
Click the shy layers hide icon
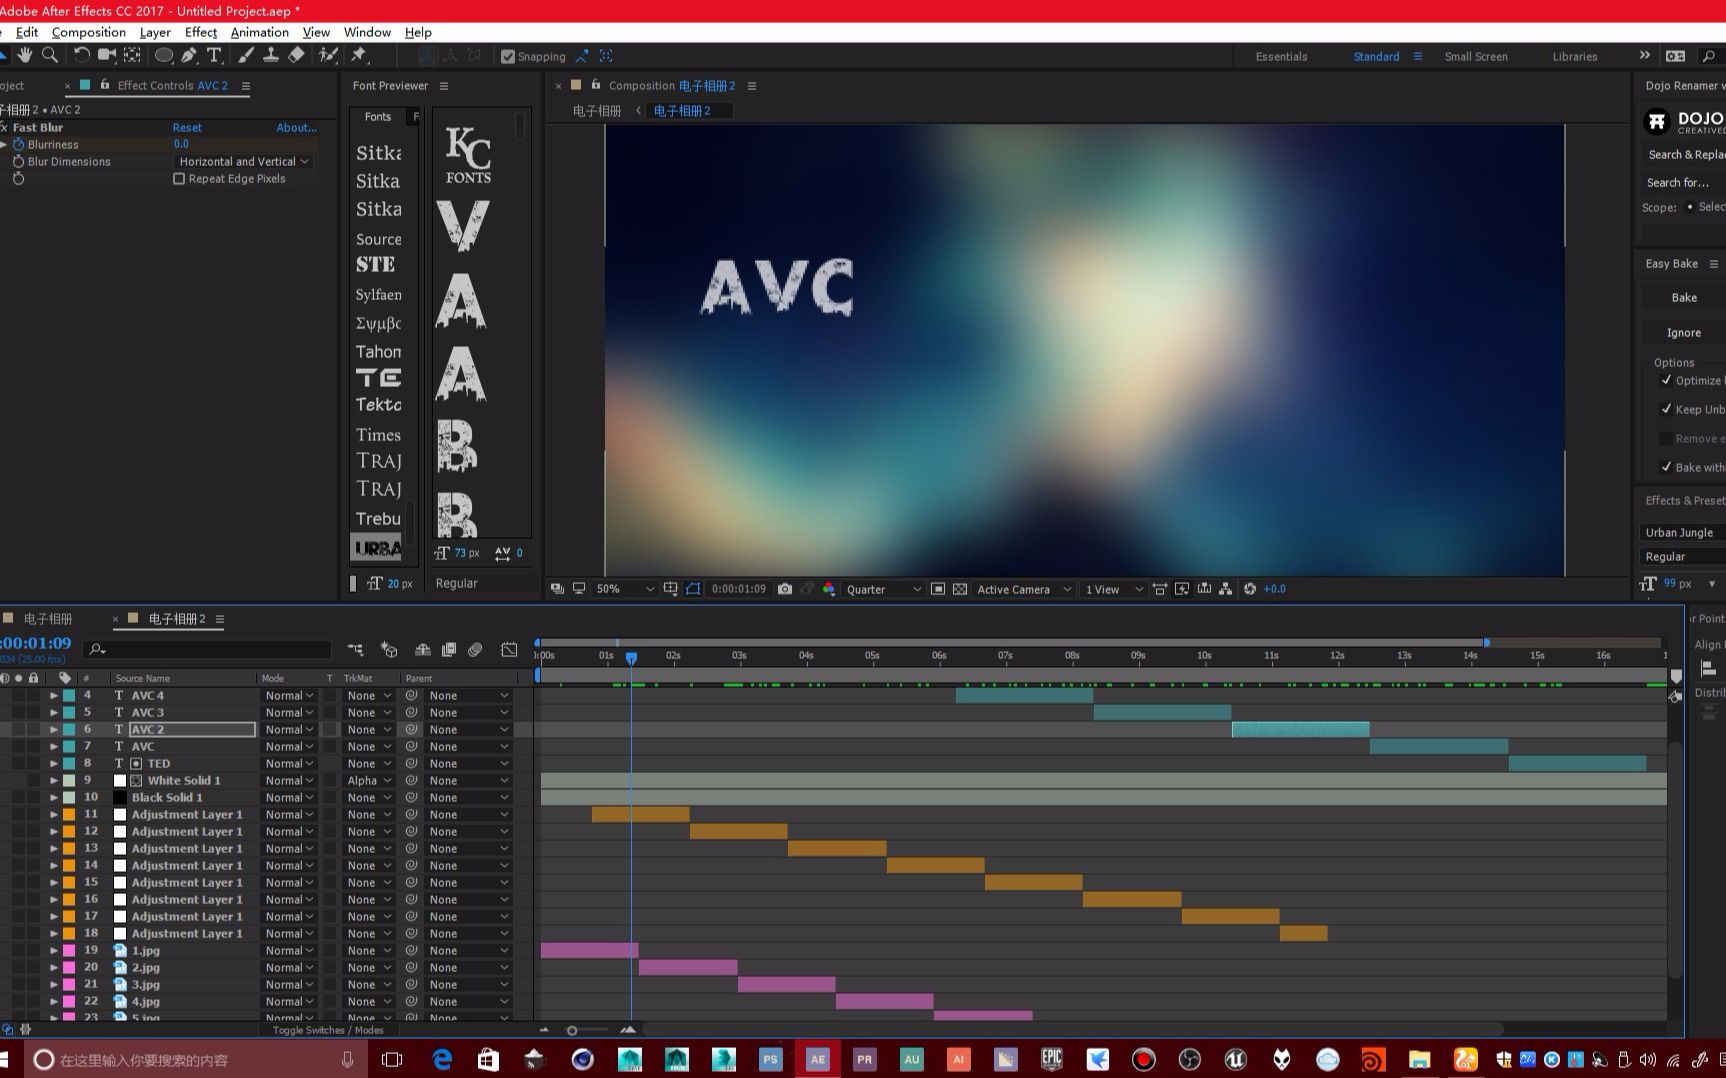pos(423,650)
